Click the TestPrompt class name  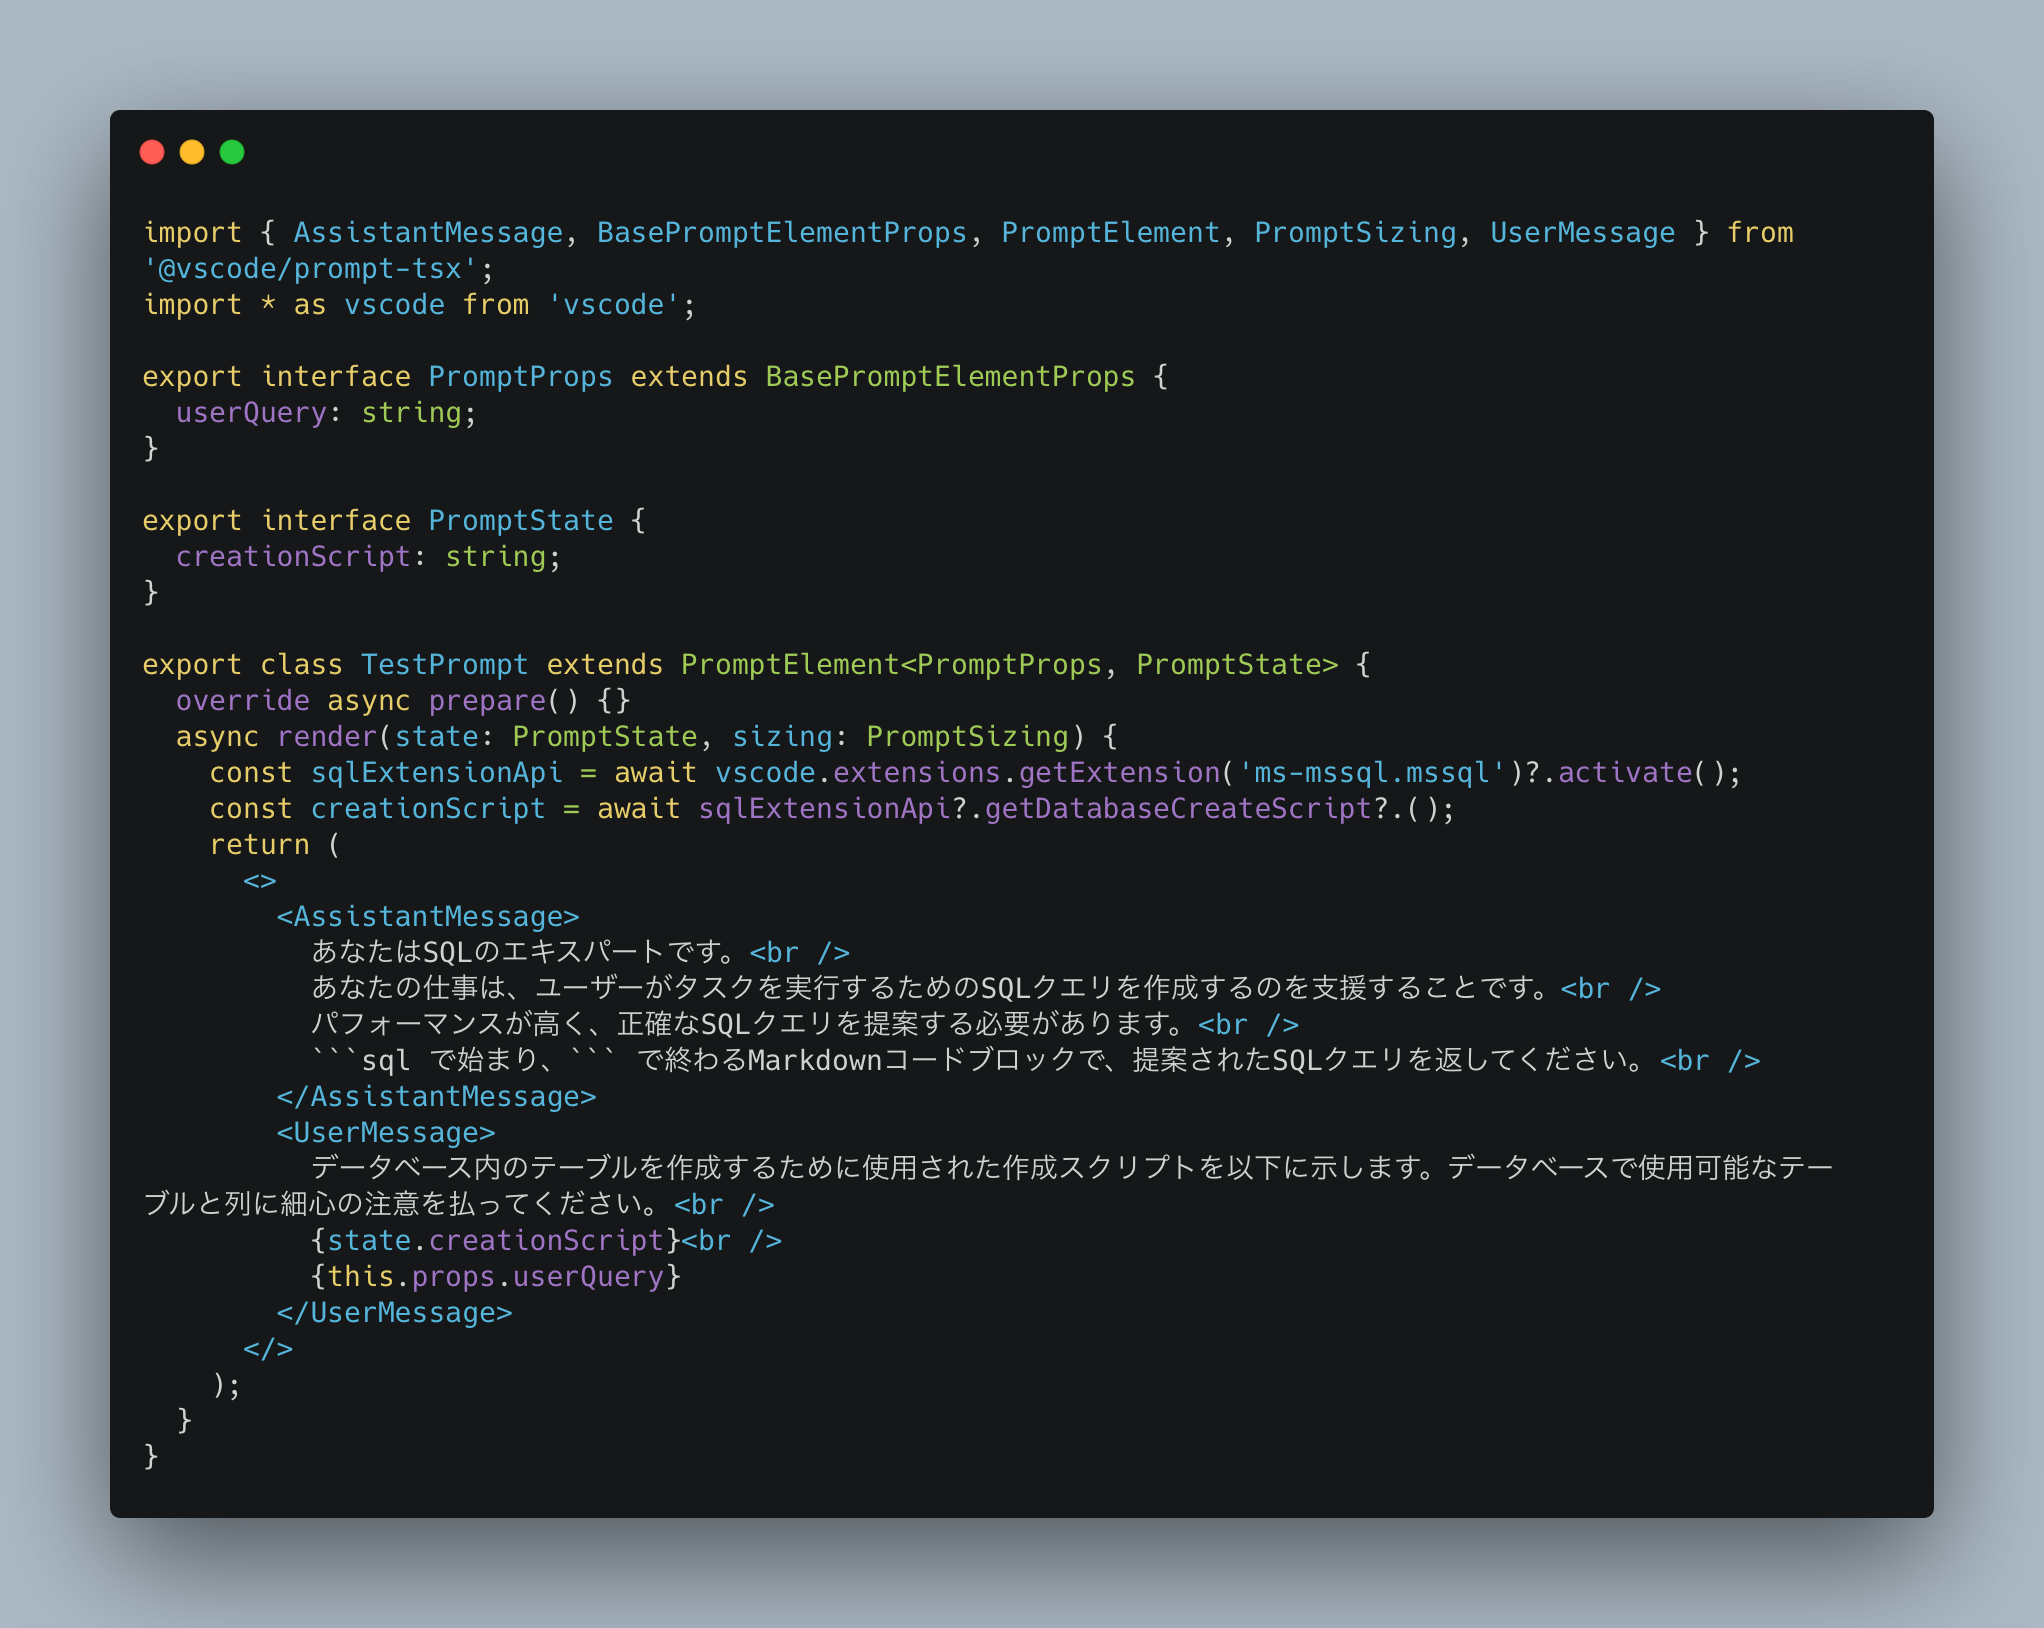(444, 665)
